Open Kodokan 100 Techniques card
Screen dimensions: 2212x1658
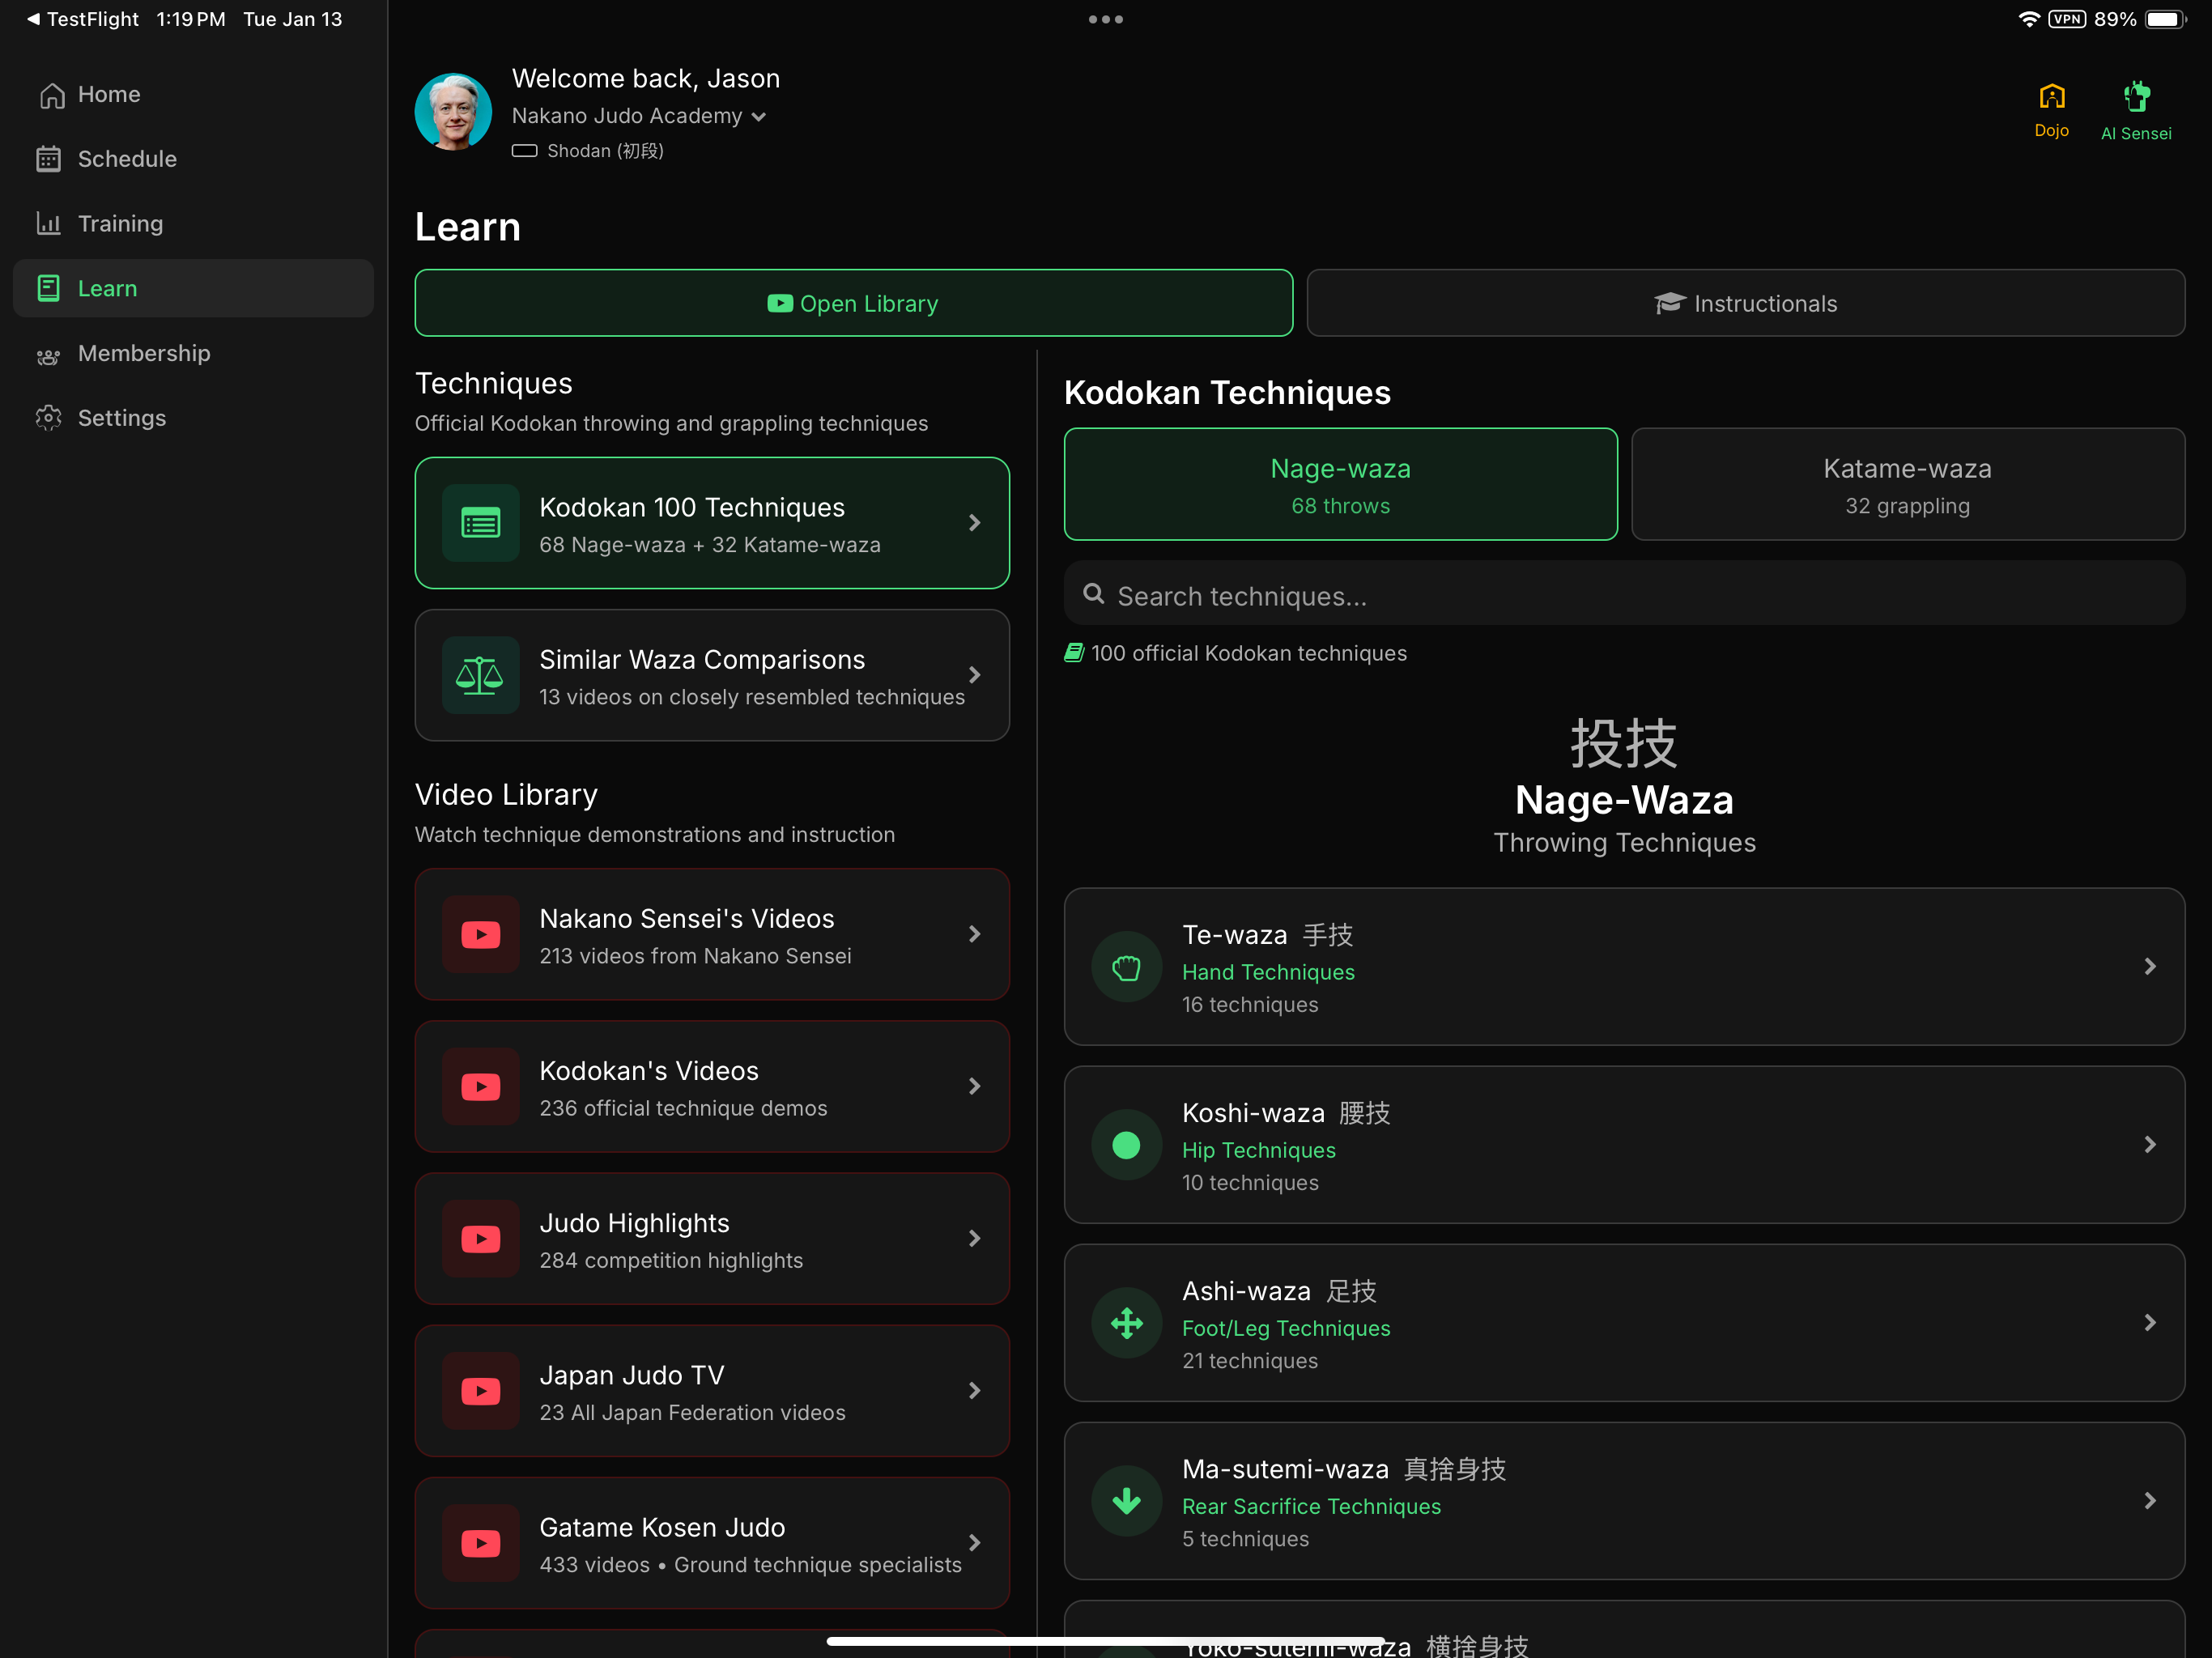pyautogui.click(x=712, y=523)
